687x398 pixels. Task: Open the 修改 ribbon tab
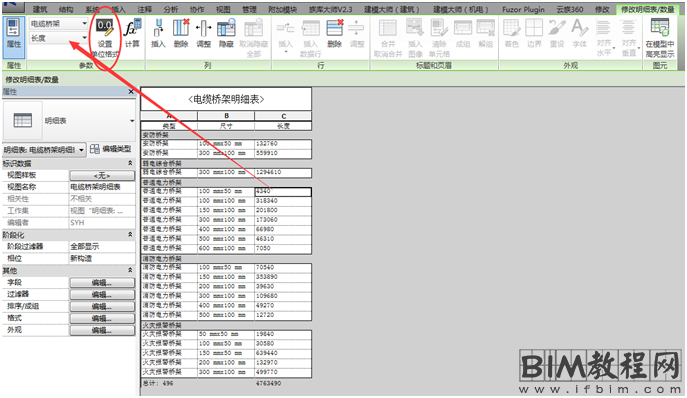(602, 9)
